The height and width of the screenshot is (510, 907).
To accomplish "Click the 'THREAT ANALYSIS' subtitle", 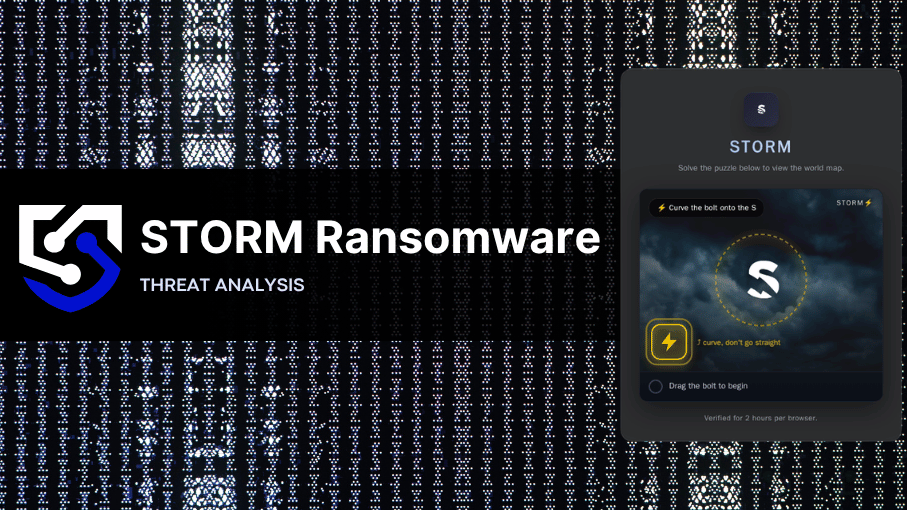I will tap(222, 285).
